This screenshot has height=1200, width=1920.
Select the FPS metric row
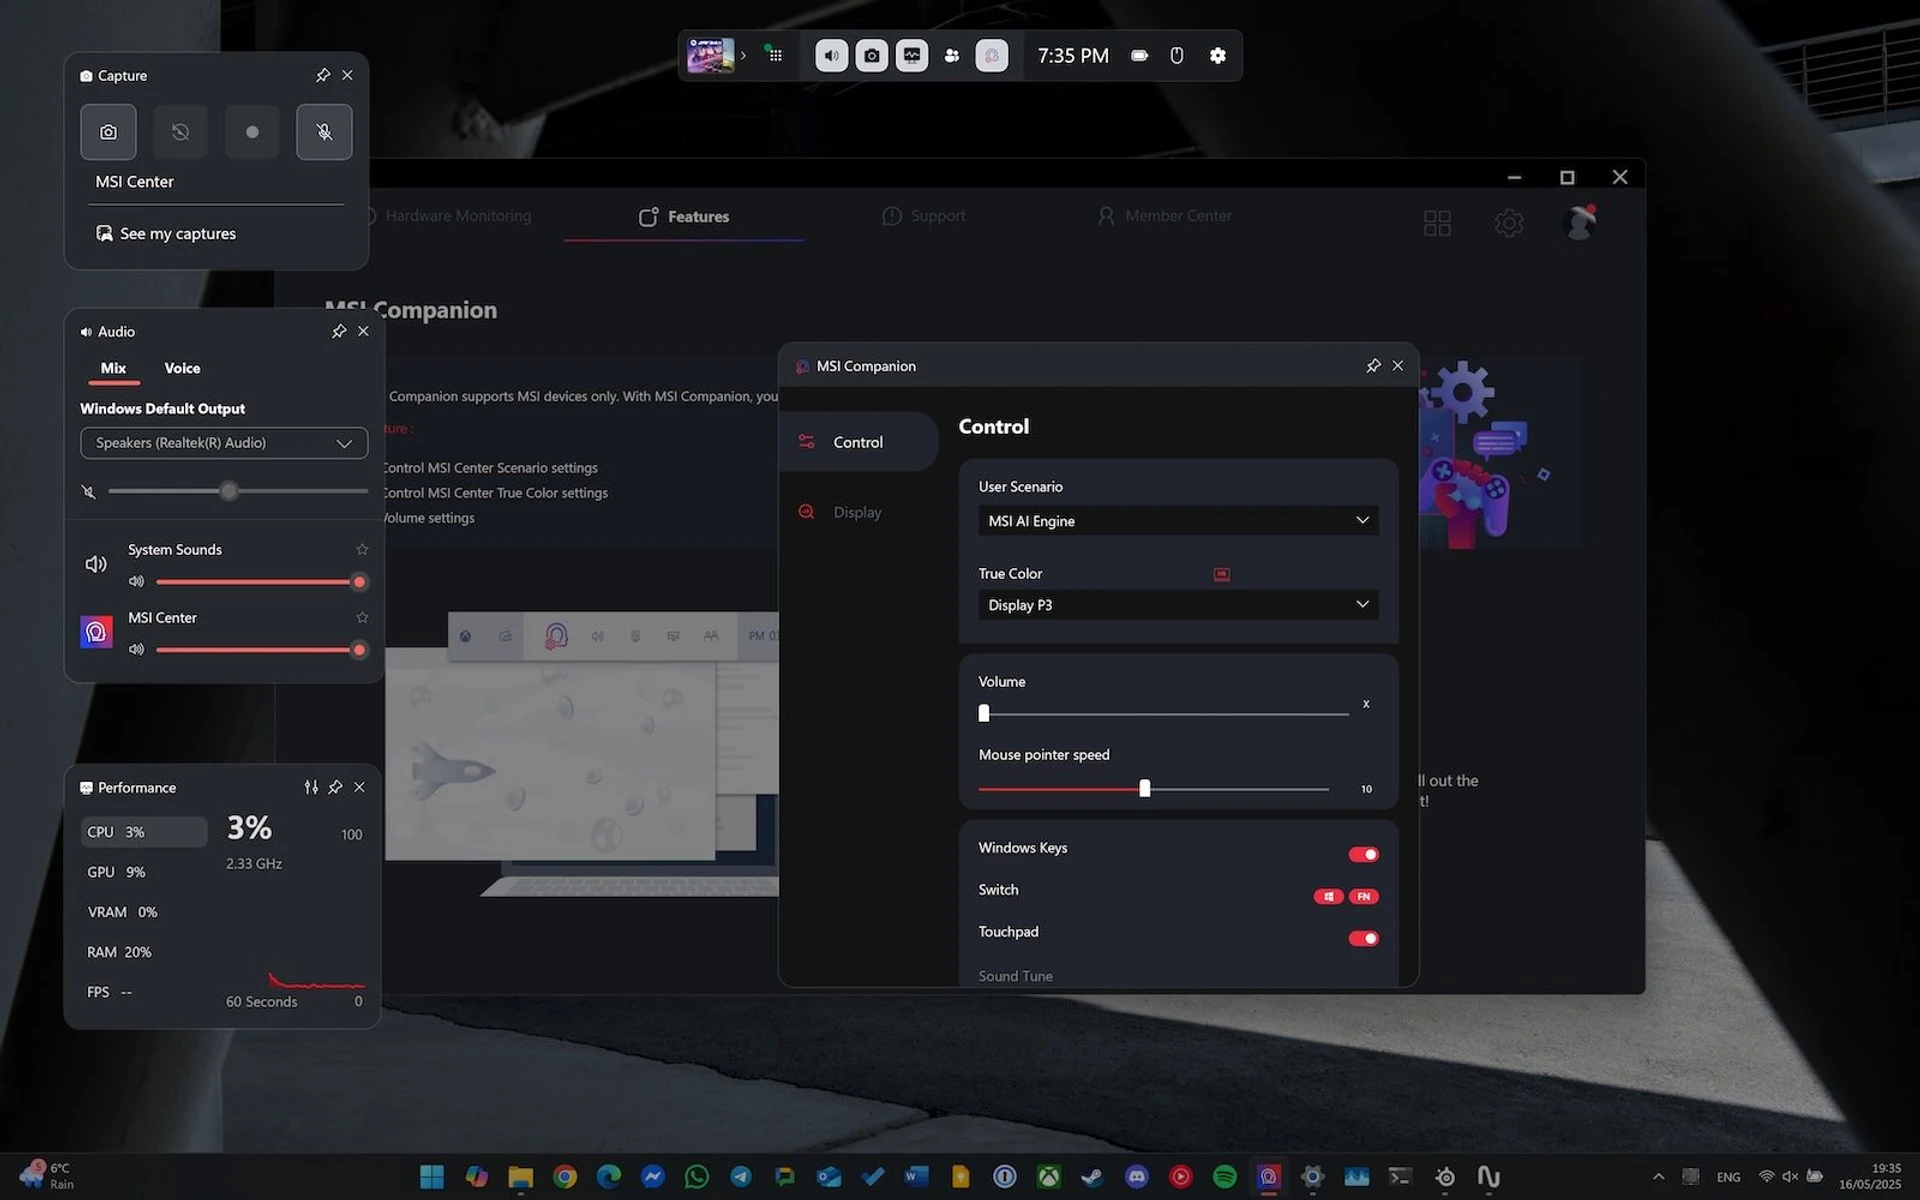tap(144, 992)
